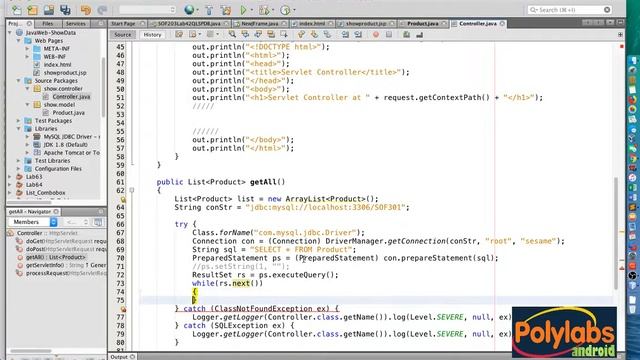Click the Projects panel horizontal scrollbar
The image size is (640, 360).
(29, 202)
